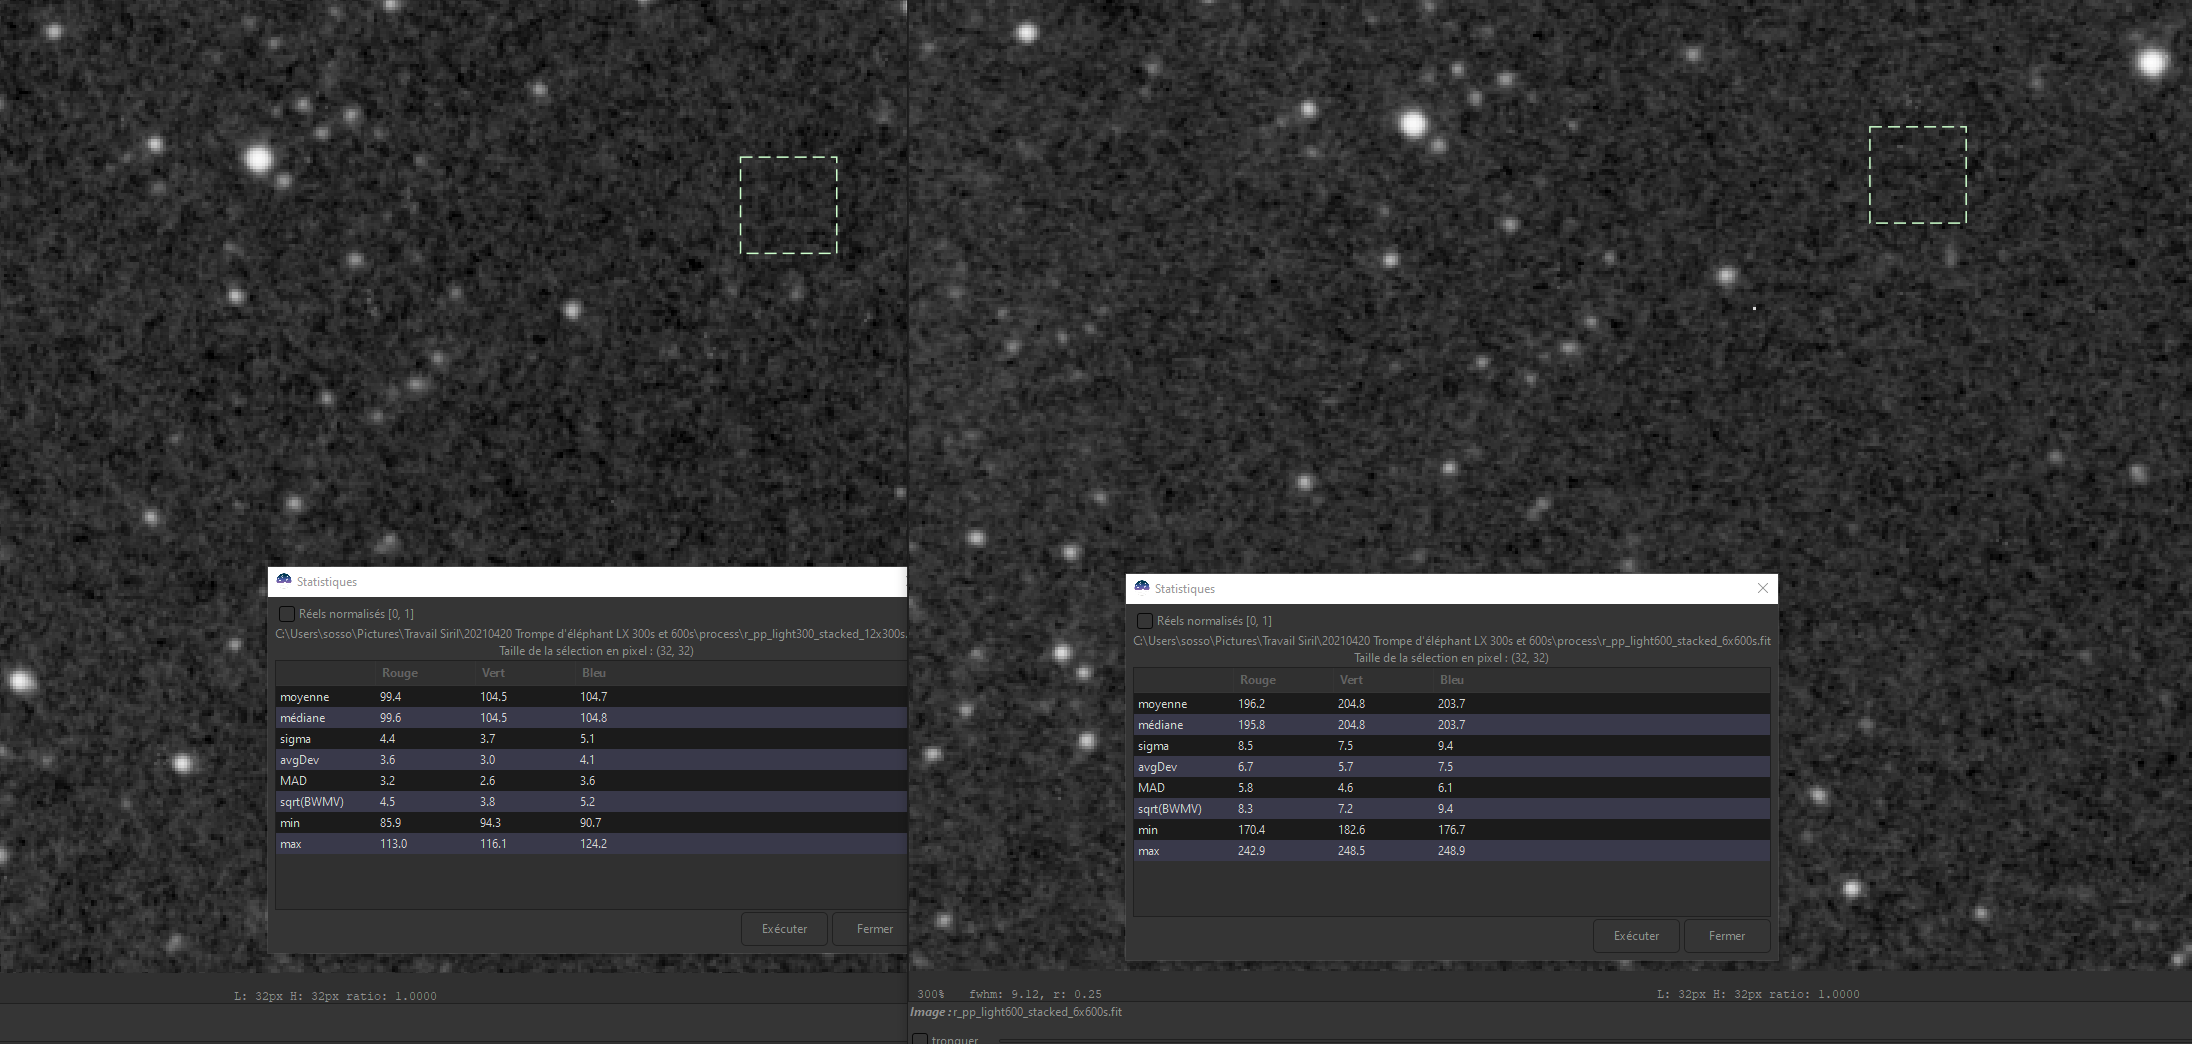
Task: Click the médiane Rouge value 195.8
Action: coord(1251,725)
